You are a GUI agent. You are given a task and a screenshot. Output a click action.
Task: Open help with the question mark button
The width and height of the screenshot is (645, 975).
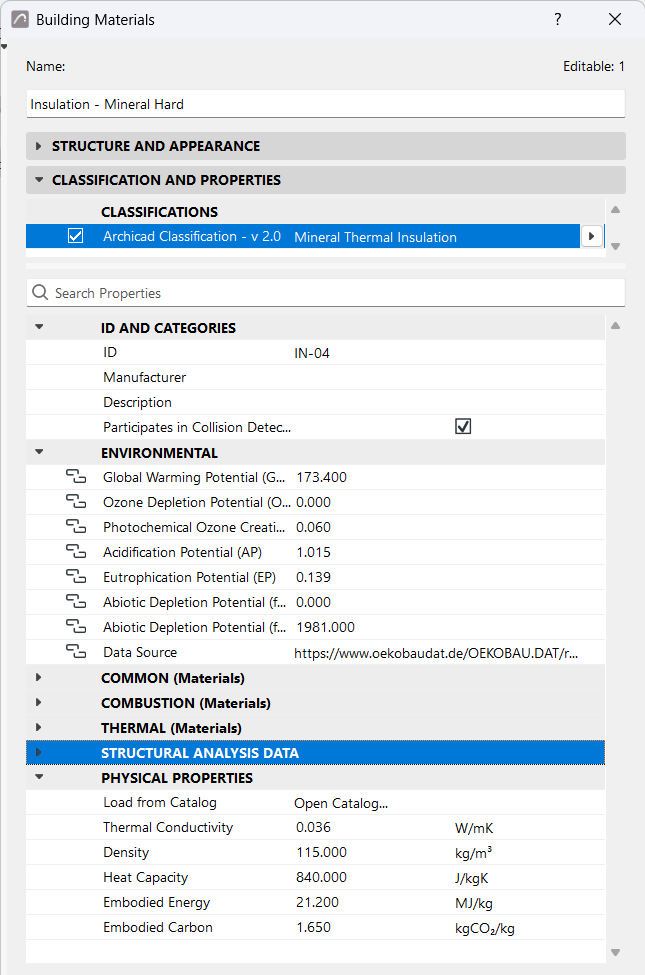point(558,19)
